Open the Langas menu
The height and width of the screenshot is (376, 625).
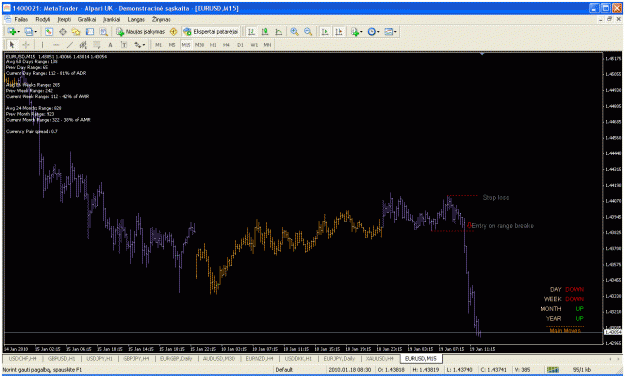point(136,19)
